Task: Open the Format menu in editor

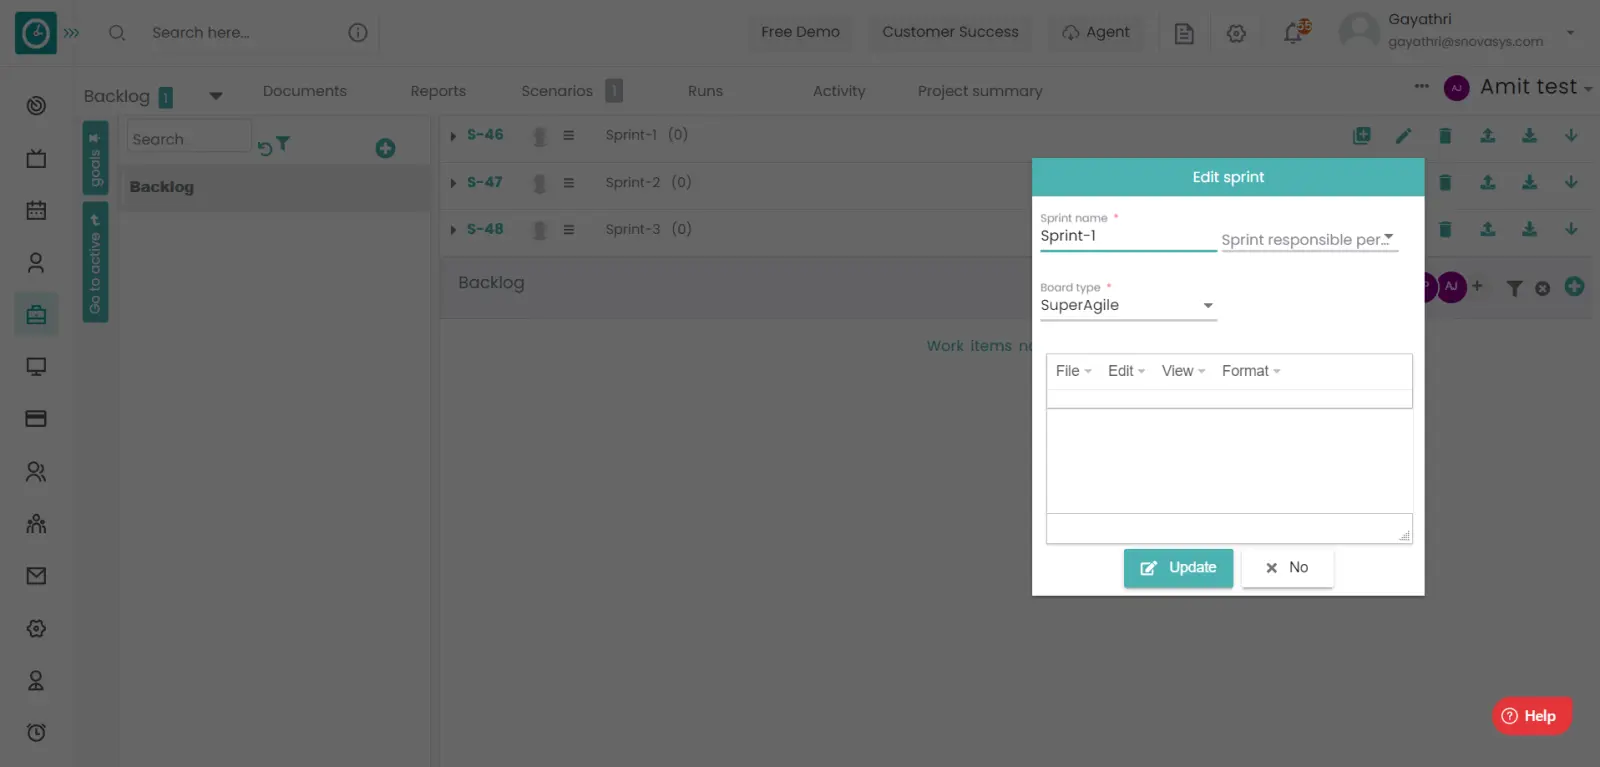Action: 1251,371
